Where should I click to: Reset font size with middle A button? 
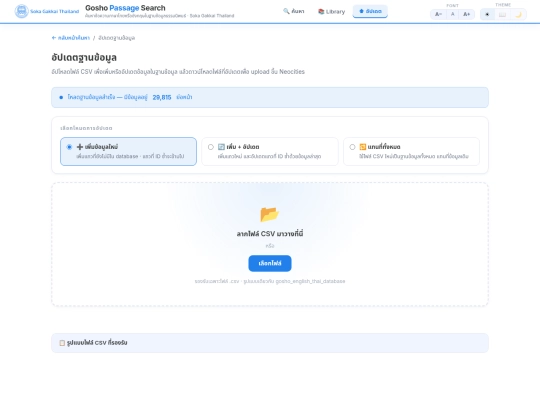click(x=453, y=14)
